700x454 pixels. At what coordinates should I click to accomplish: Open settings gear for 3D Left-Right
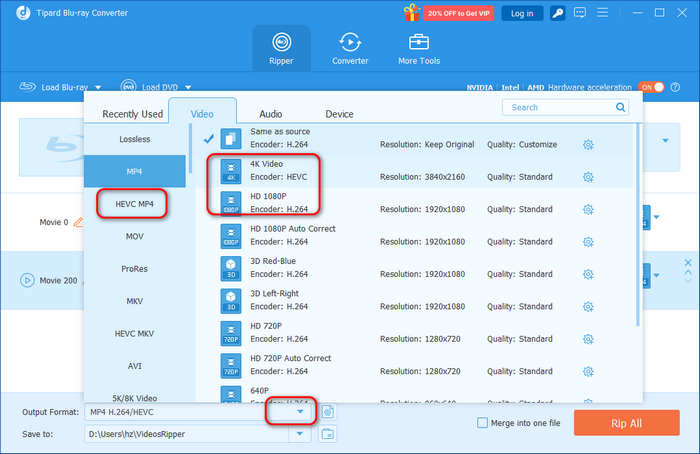coord(588,307)
